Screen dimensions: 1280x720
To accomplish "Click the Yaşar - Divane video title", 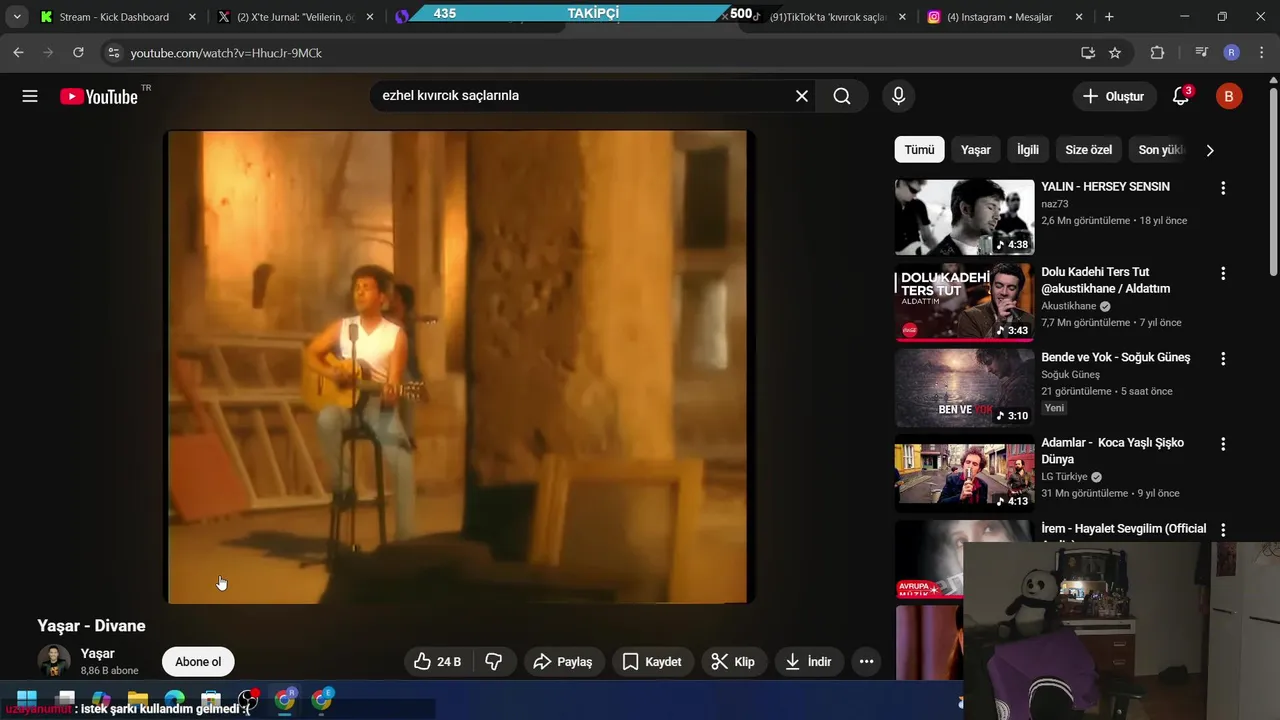I will pos(91,626).
